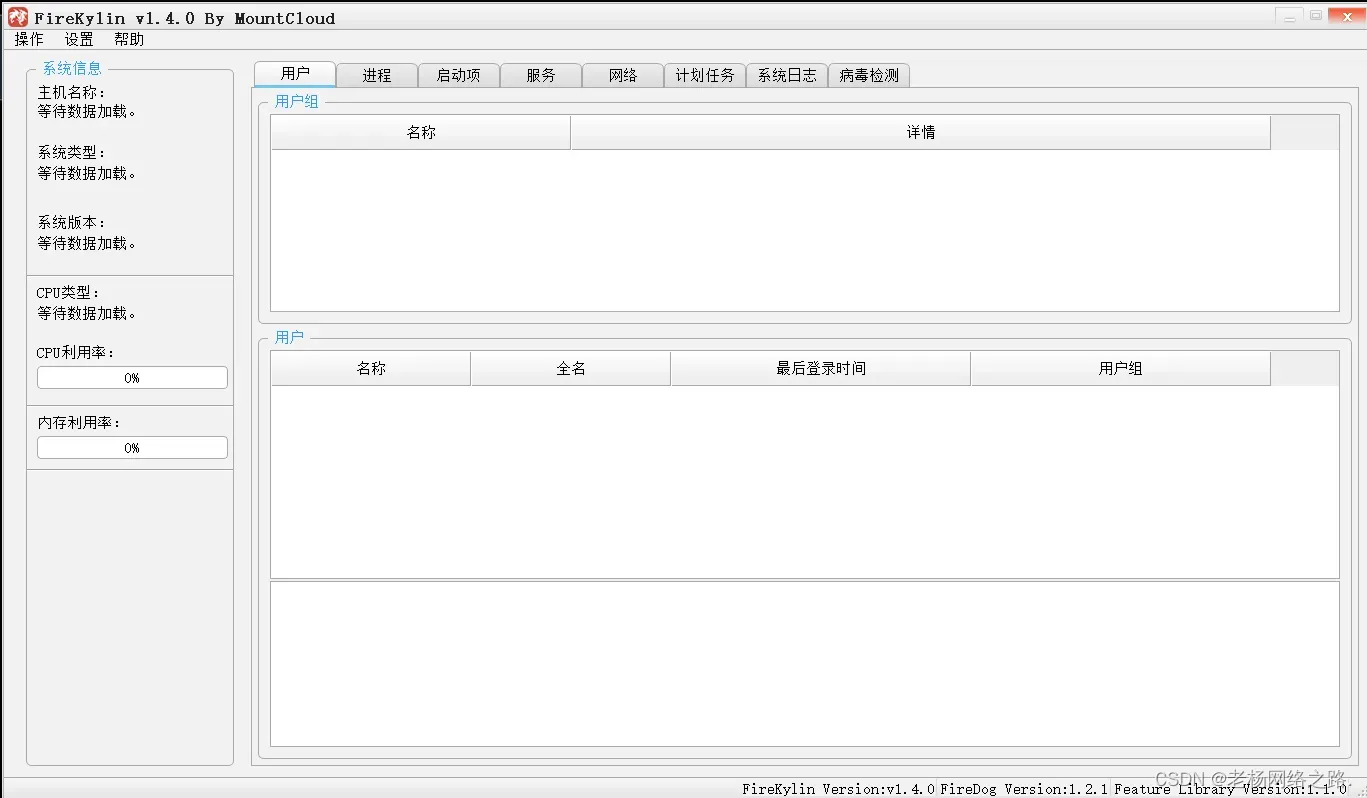Switch to the 服务 tab
This screenshot has width=1367, height=798.
coord(541,75)
